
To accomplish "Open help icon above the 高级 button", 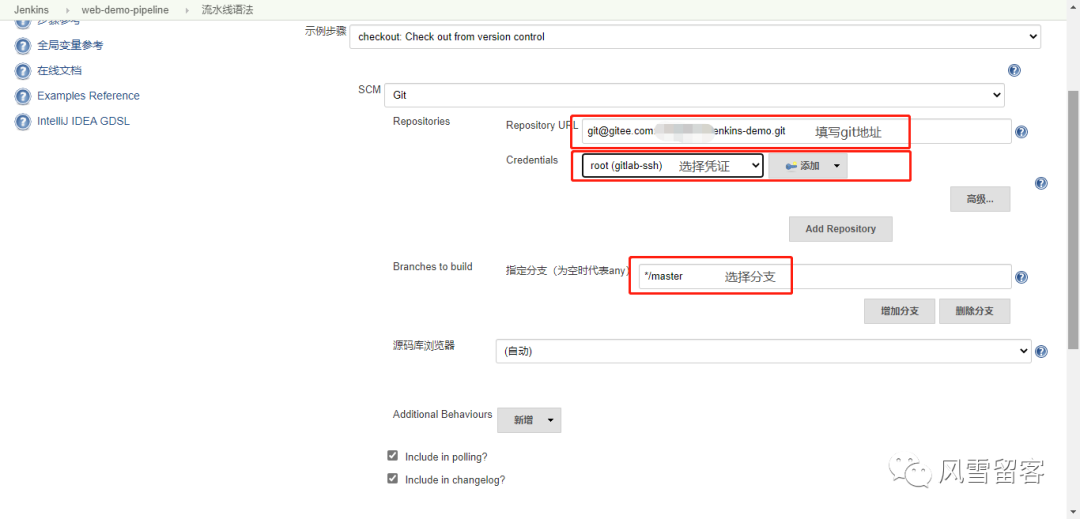I will (x=1041, y=183).
